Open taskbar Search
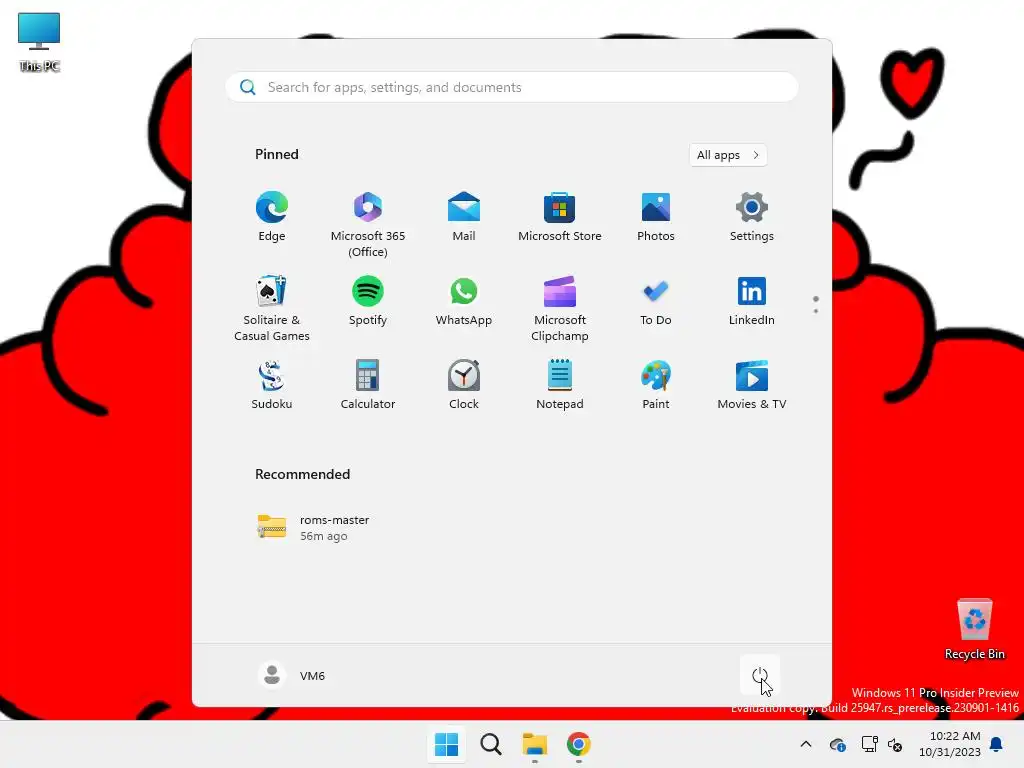Image resolution: width=1024 pixels, height=768 pixels. (x=490, y=744)
